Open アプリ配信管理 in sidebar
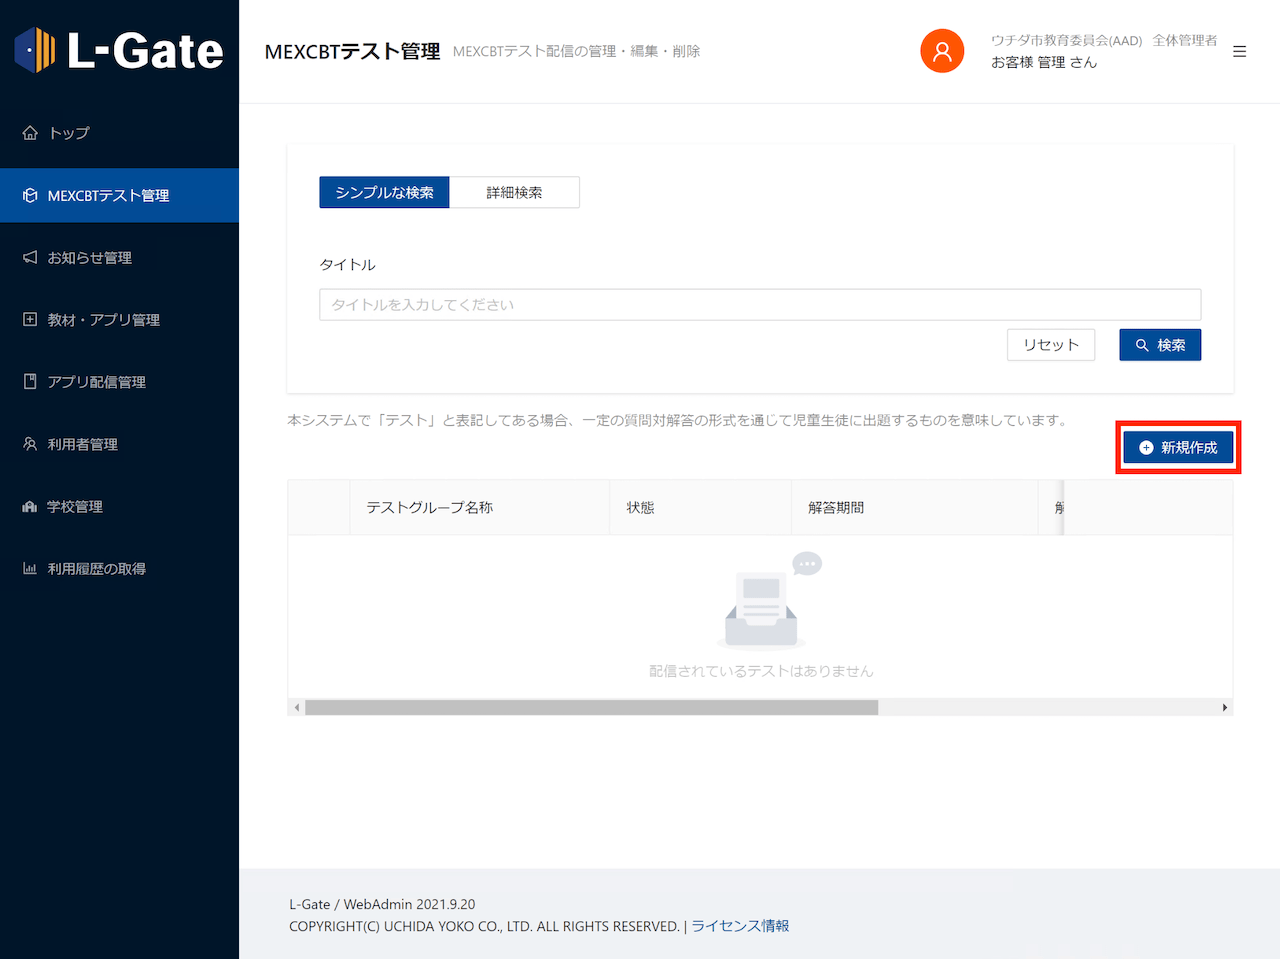1280x959 pixels. (x=119, y=381)
